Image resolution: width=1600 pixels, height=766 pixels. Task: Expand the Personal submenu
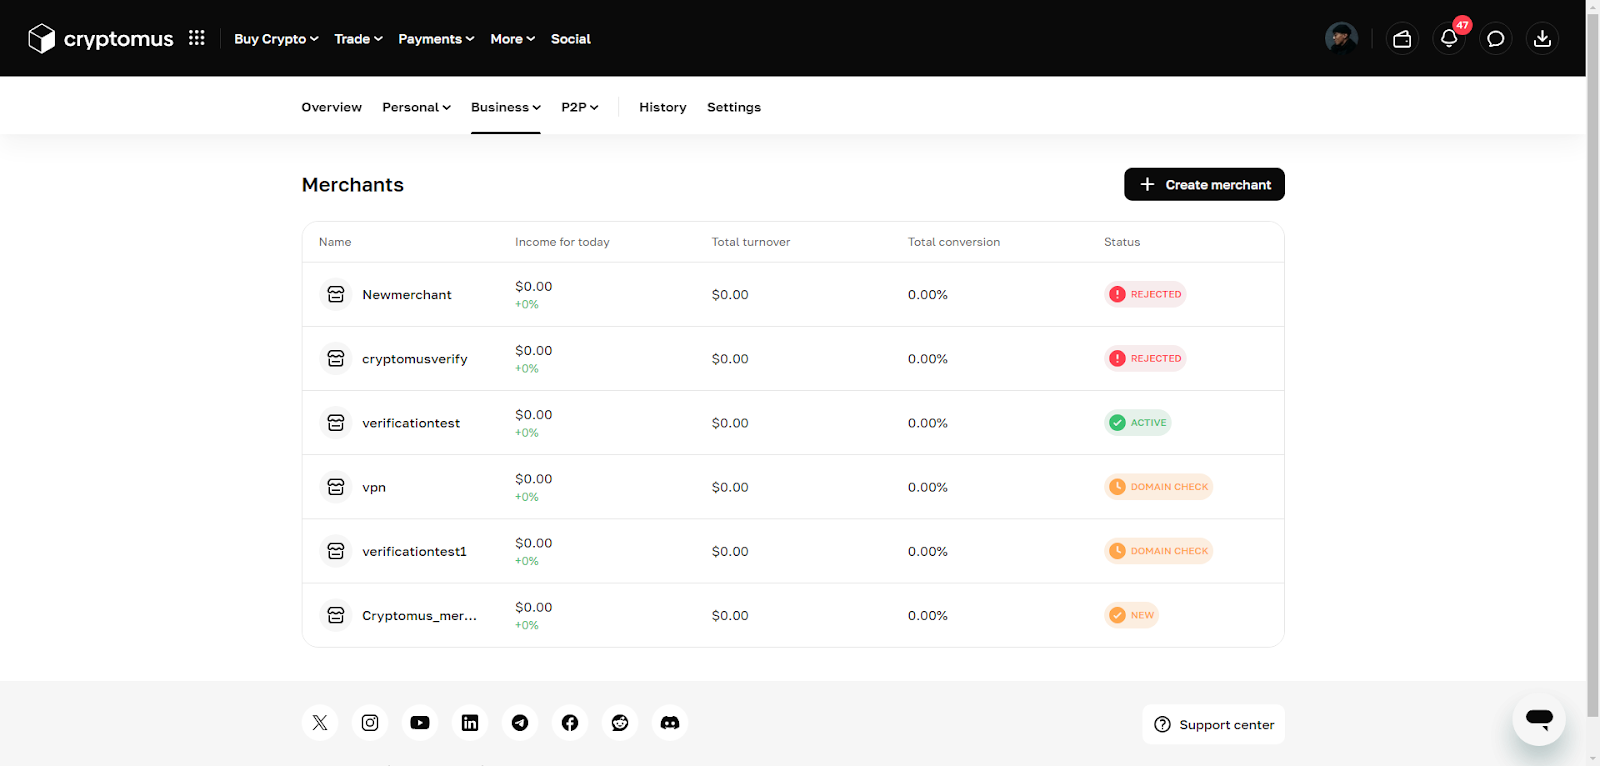click(416, 107)
